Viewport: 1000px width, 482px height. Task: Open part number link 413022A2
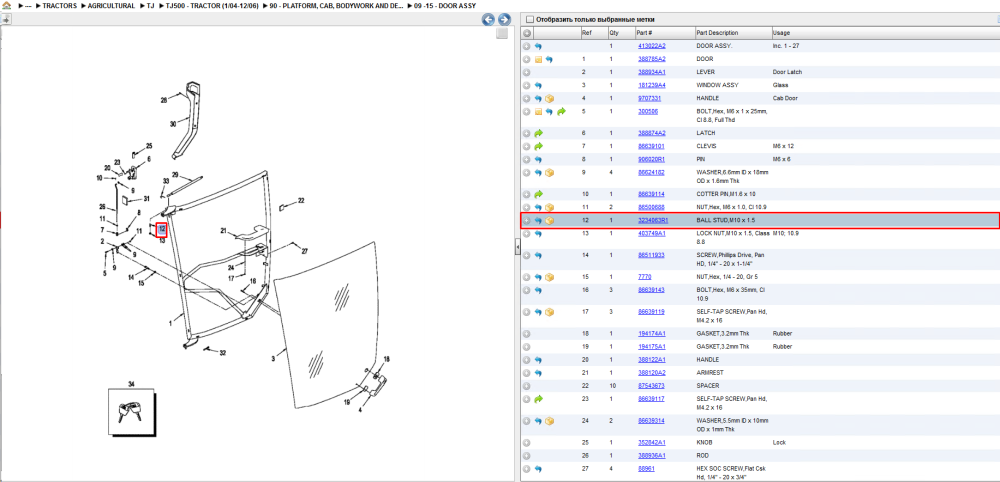pos(652,47)
